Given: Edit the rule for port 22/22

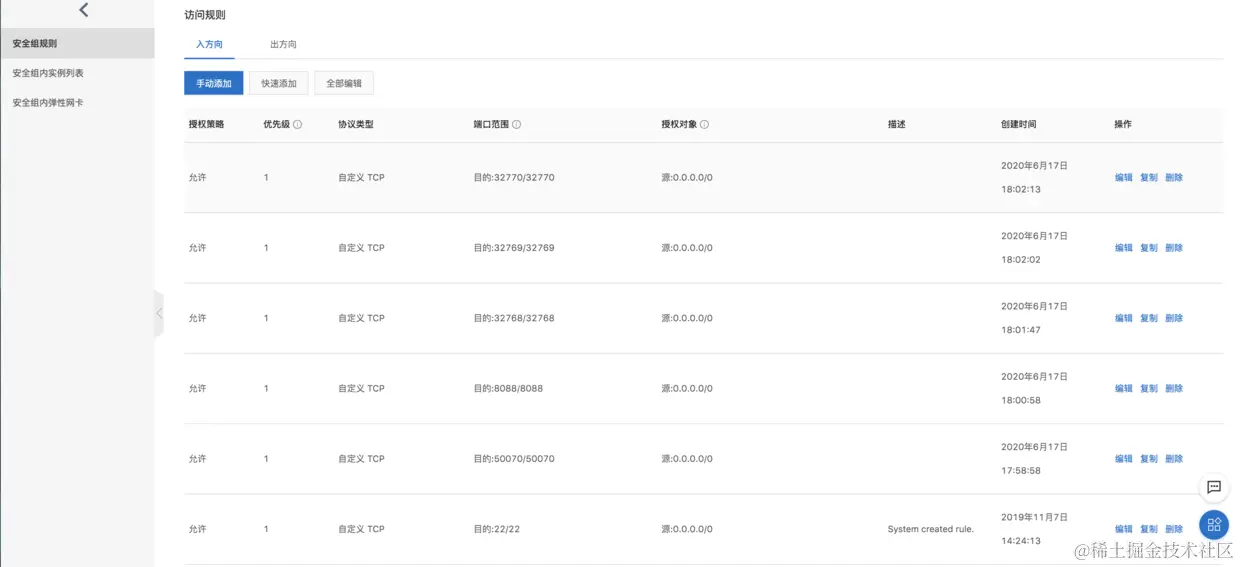Looking at the screenshot, I should pos(1124,529).
